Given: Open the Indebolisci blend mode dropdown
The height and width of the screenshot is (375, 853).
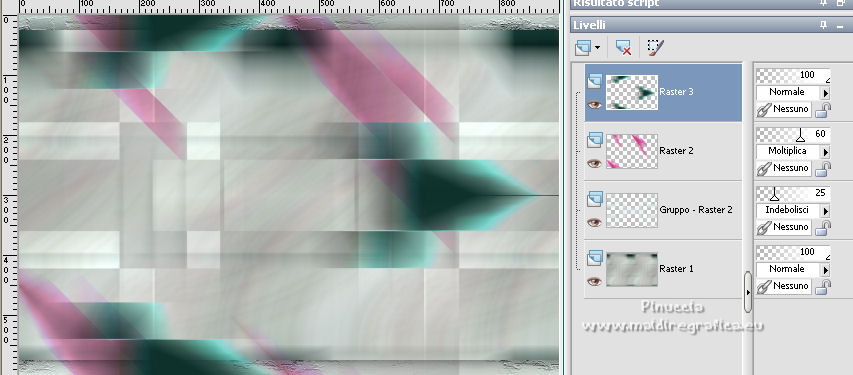Looking at the screenshot, I should 825,210.
